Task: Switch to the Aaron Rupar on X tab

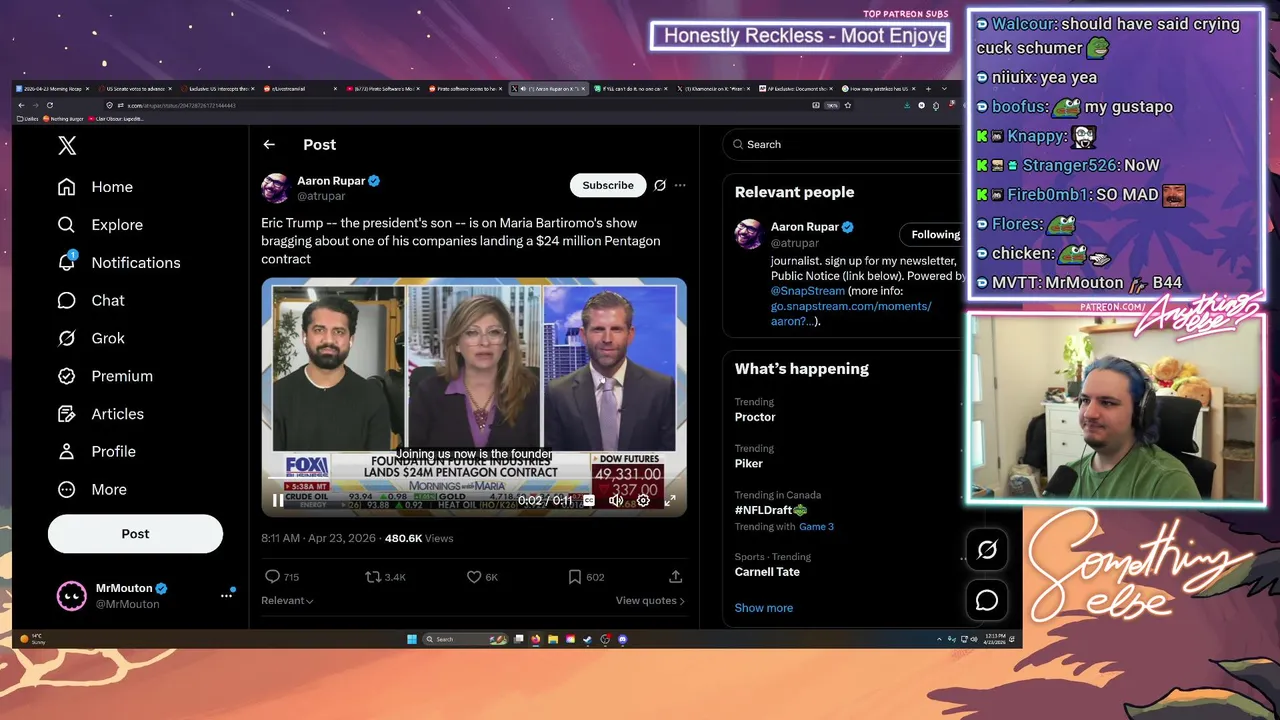Action: (549, 89)
